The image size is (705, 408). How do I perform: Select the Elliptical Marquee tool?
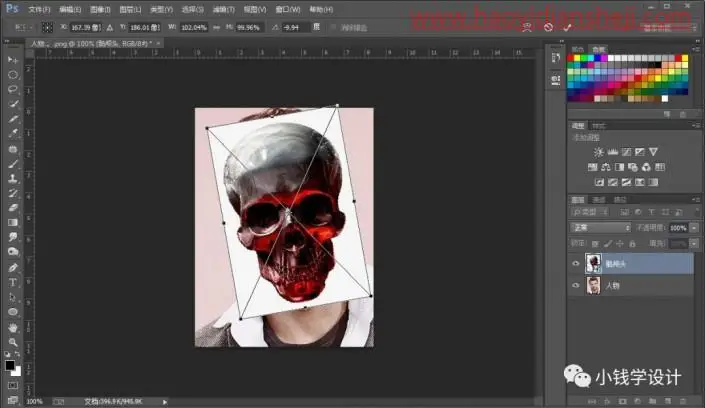pyautogui.click(x=13, y=75)
